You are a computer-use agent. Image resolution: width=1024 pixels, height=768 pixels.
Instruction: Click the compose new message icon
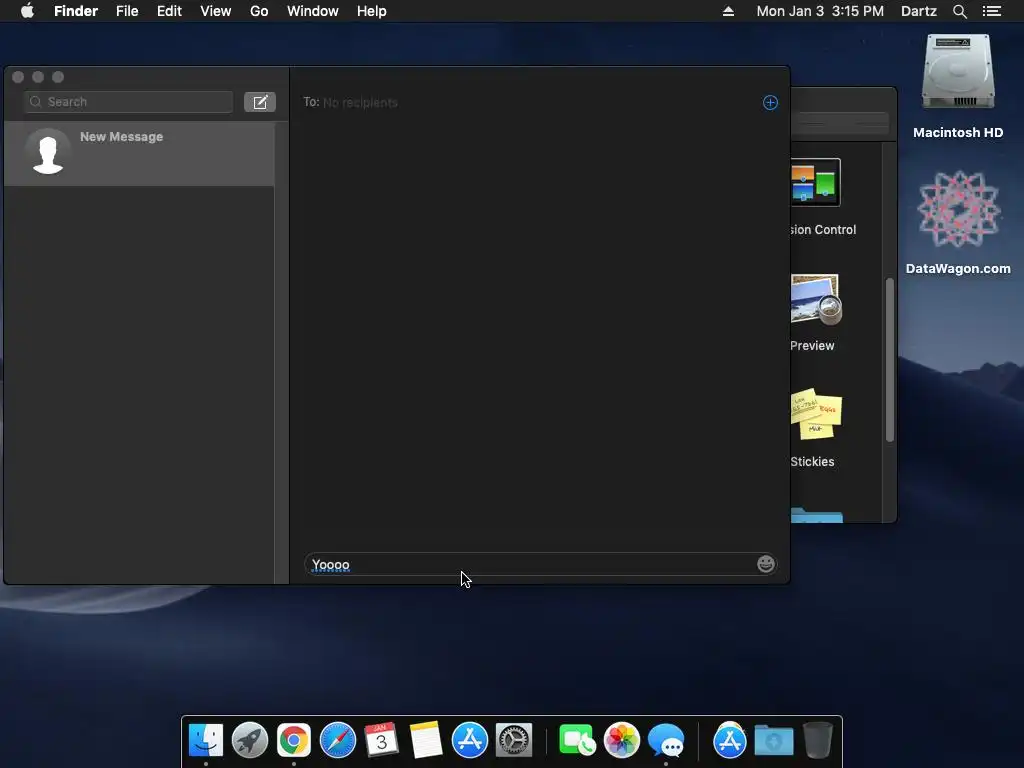260,102
